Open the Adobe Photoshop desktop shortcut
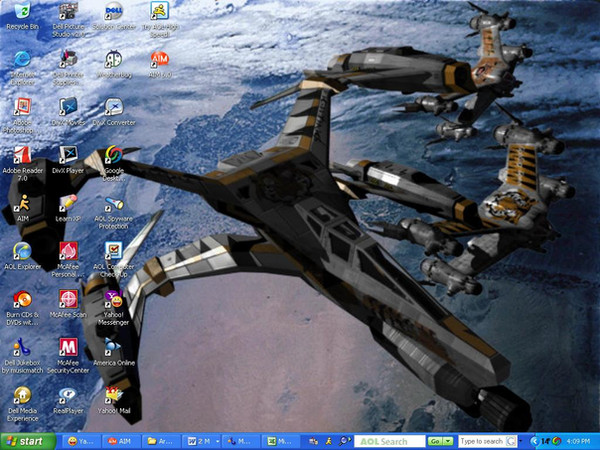 (x=20, y=107)
